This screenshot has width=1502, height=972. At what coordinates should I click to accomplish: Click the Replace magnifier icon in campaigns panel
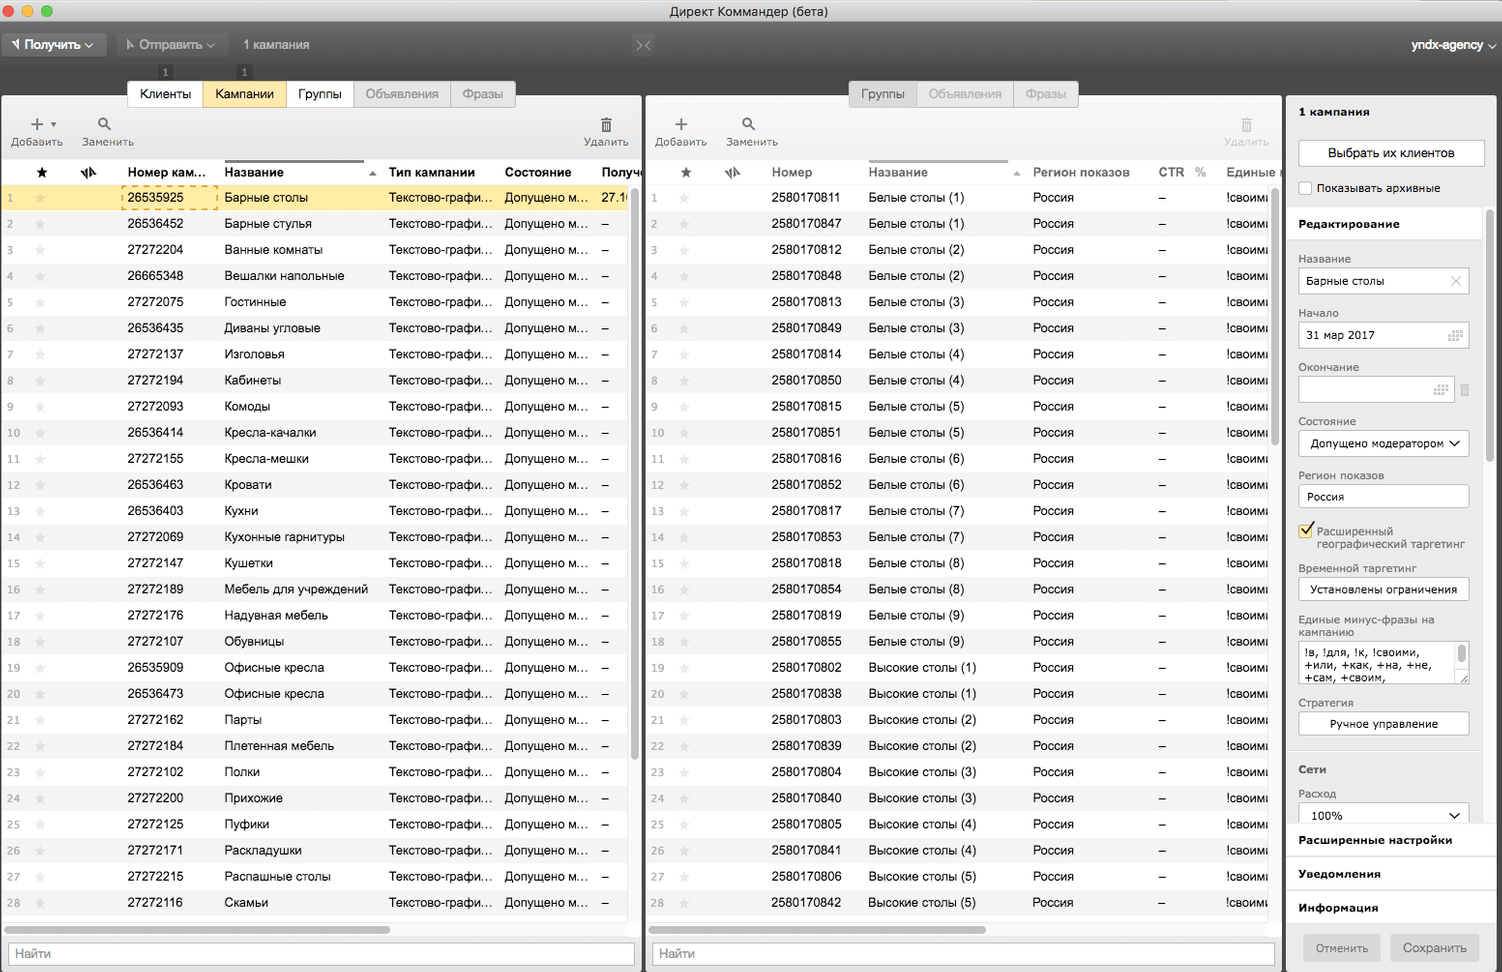(104, 125)
